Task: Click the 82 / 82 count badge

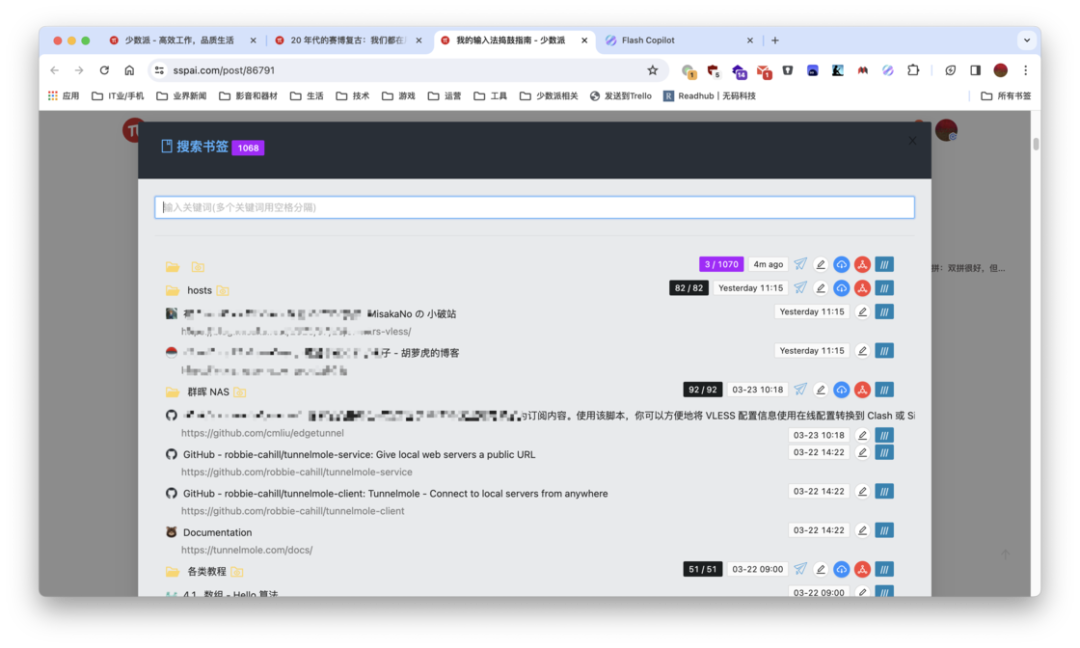Action: (689, 288)
